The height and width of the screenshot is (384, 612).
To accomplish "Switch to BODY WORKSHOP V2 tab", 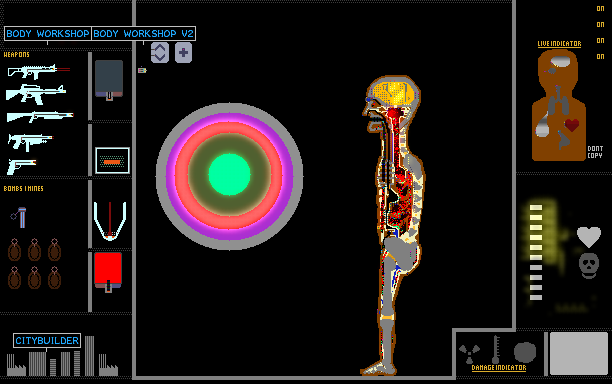I will coord(143,34).
